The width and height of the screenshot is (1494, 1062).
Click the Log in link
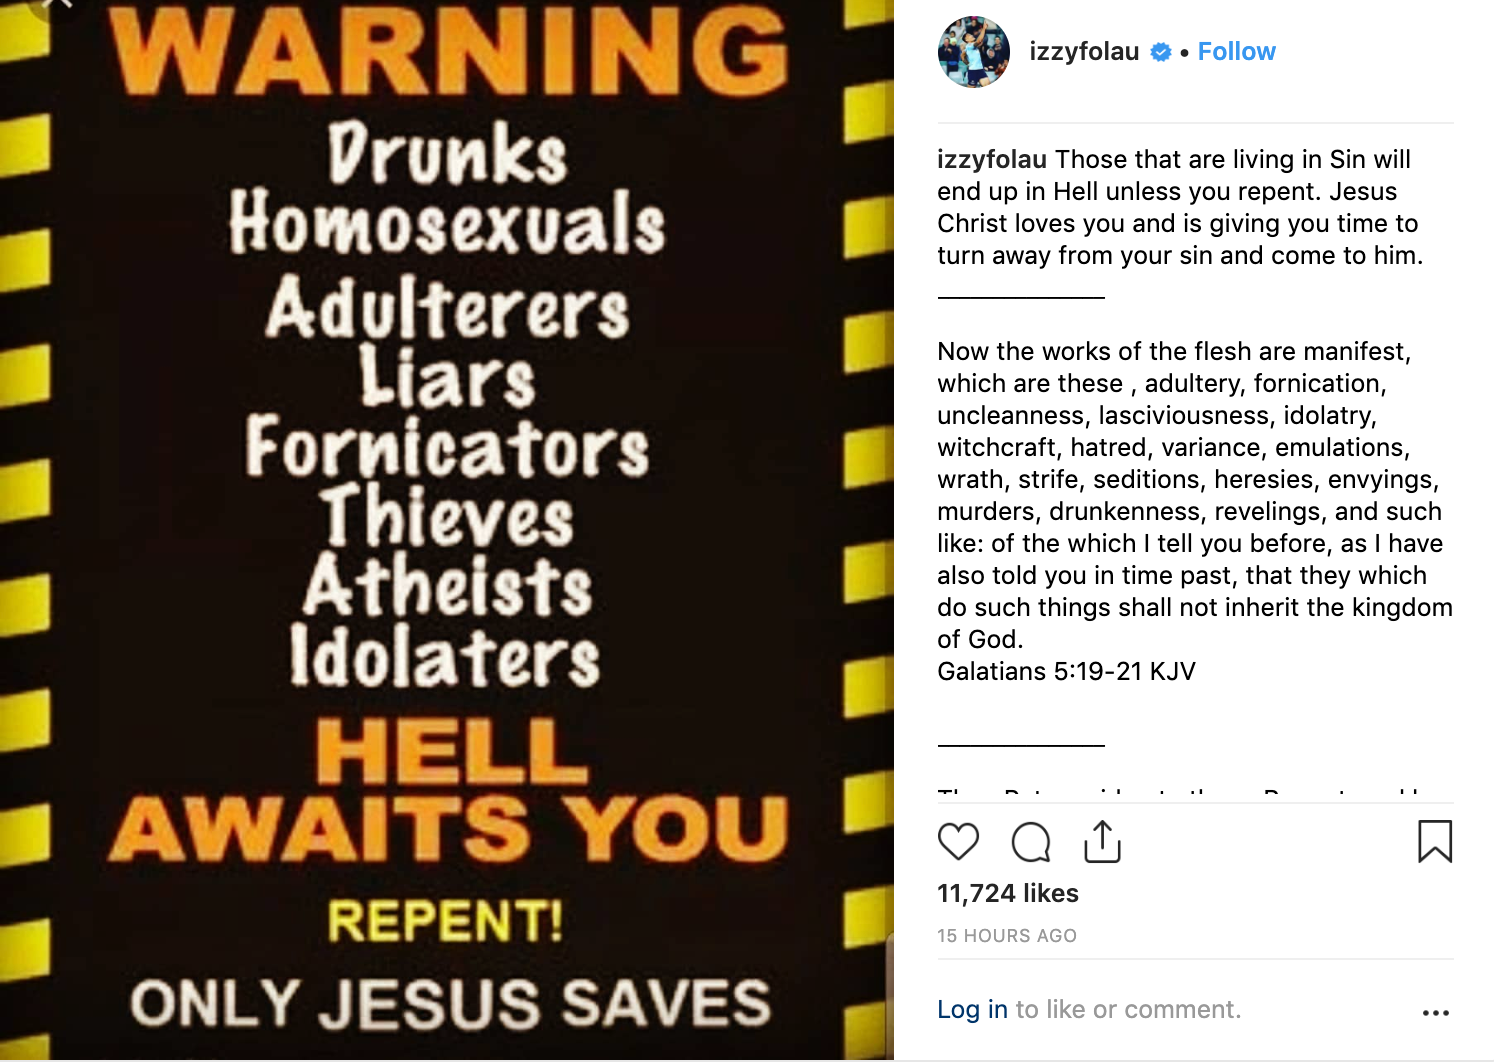[972, 1010]
